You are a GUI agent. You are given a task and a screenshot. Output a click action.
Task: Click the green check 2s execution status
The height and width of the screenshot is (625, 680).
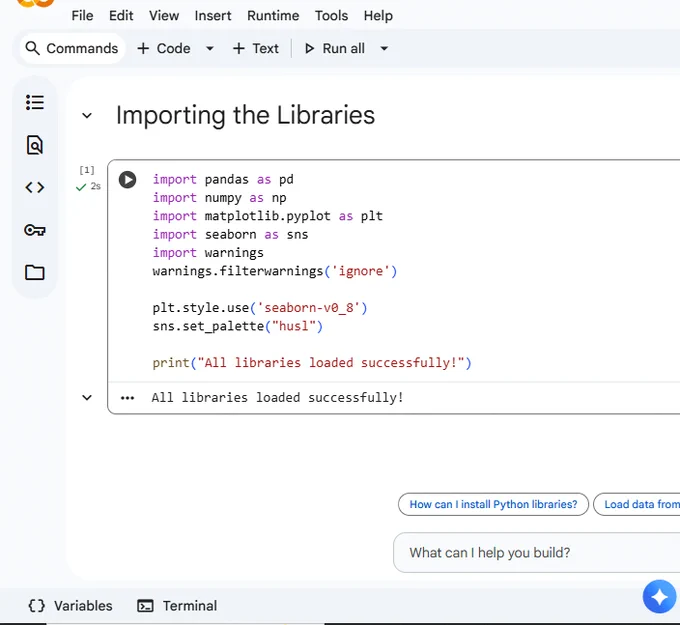pyautogui.click(x=88, y=187)
